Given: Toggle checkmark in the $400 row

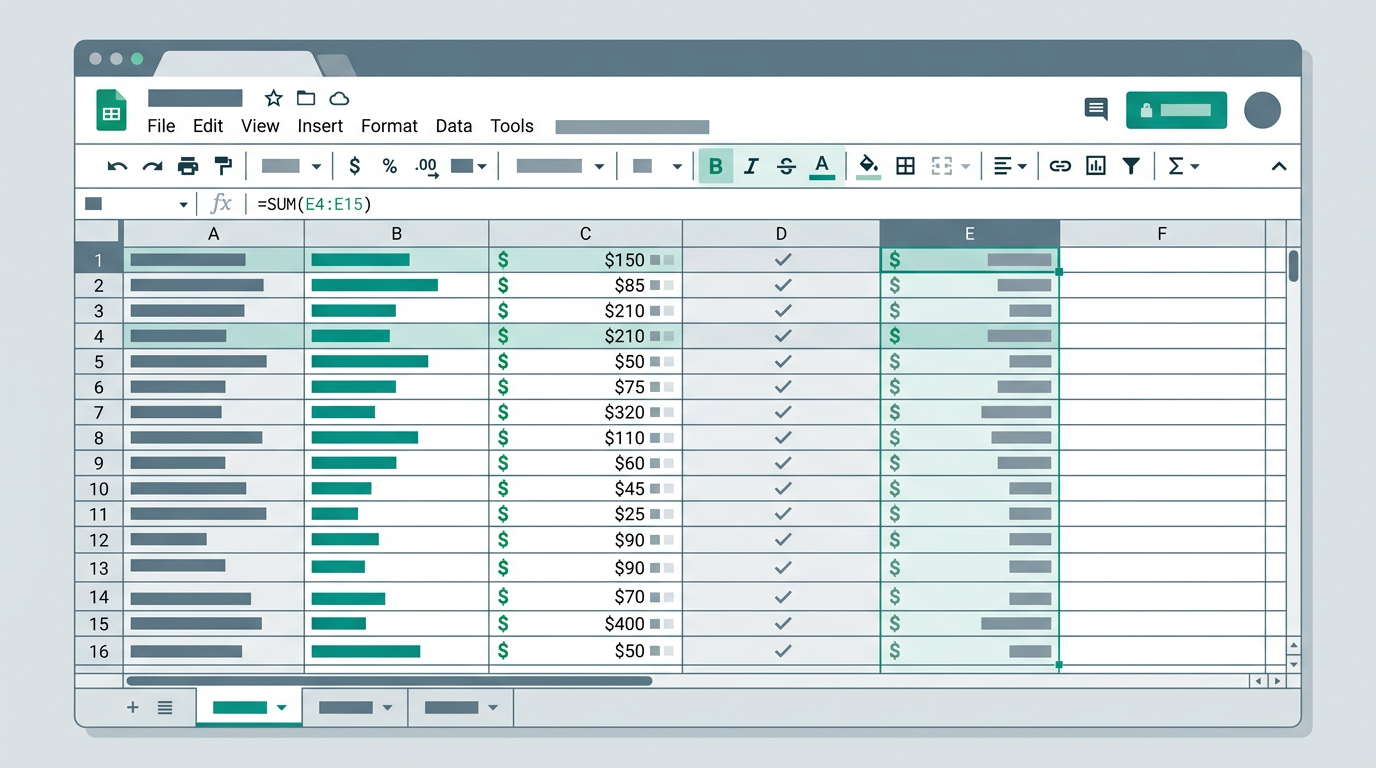Looking at the screenshot, I should point(783,623).
